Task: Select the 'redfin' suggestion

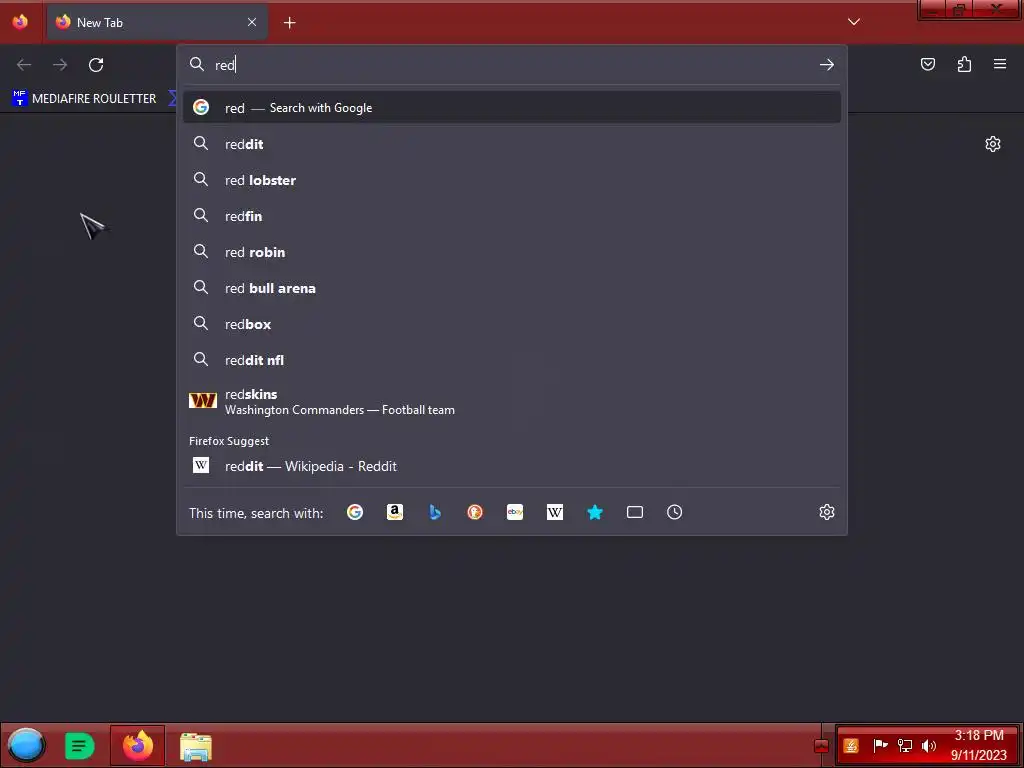Action: 512,216
